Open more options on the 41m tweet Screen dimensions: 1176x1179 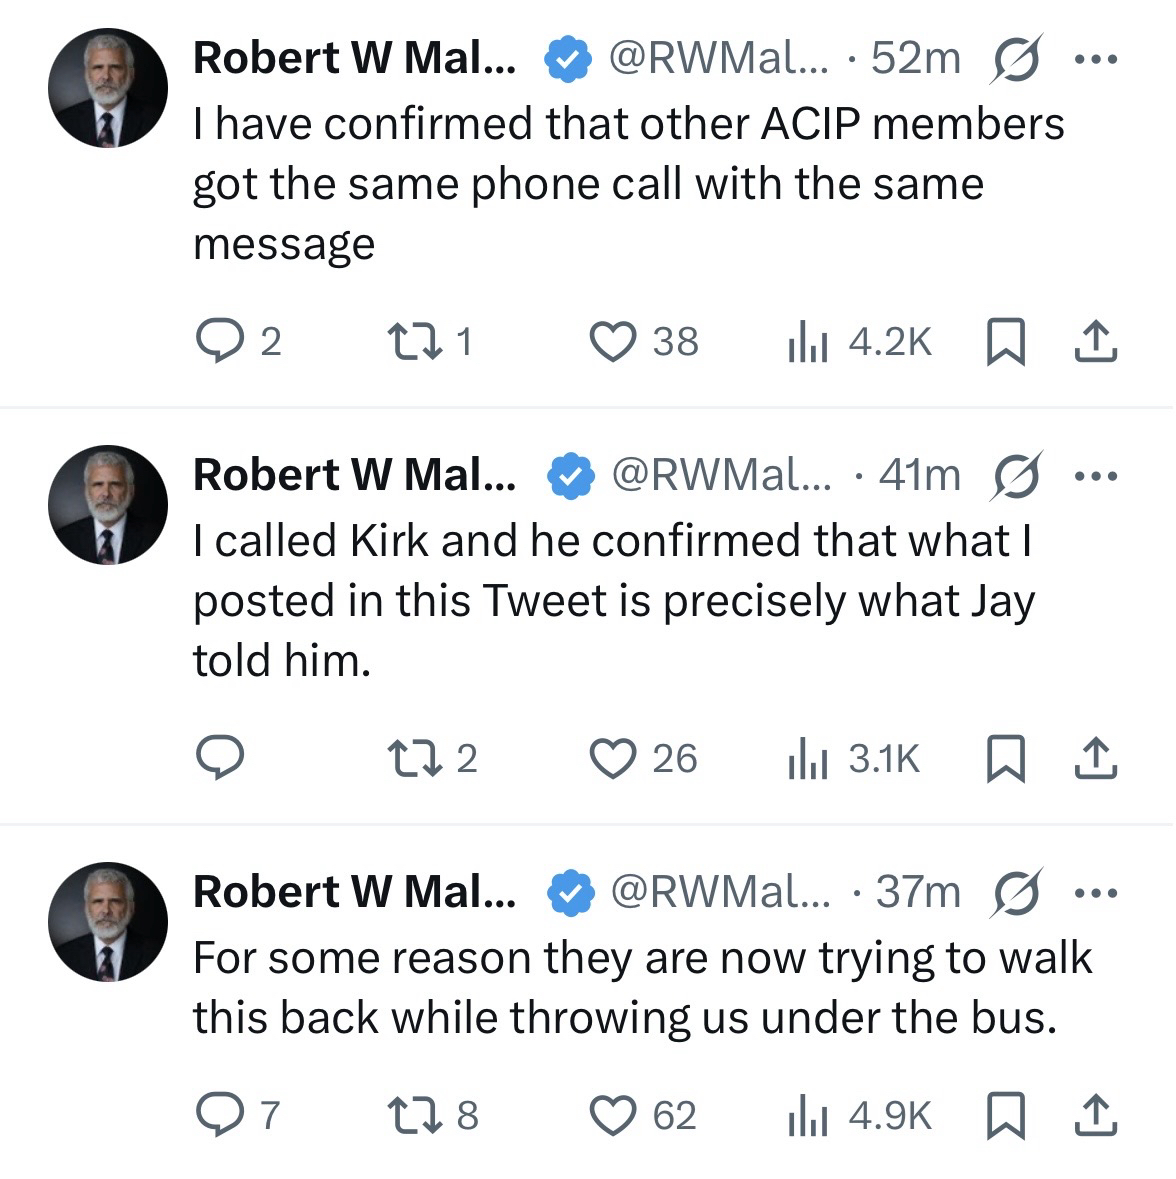coord(1095,475)
